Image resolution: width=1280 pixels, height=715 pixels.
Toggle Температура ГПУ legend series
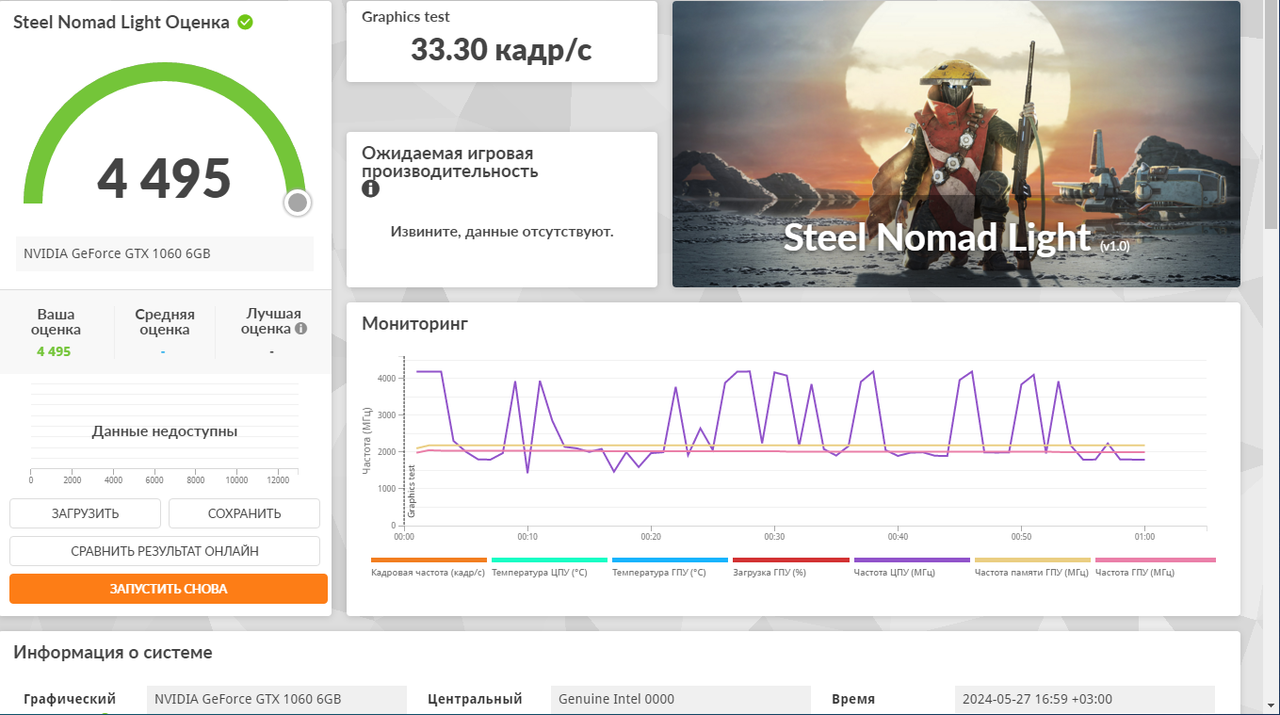(x=669, y=567)
